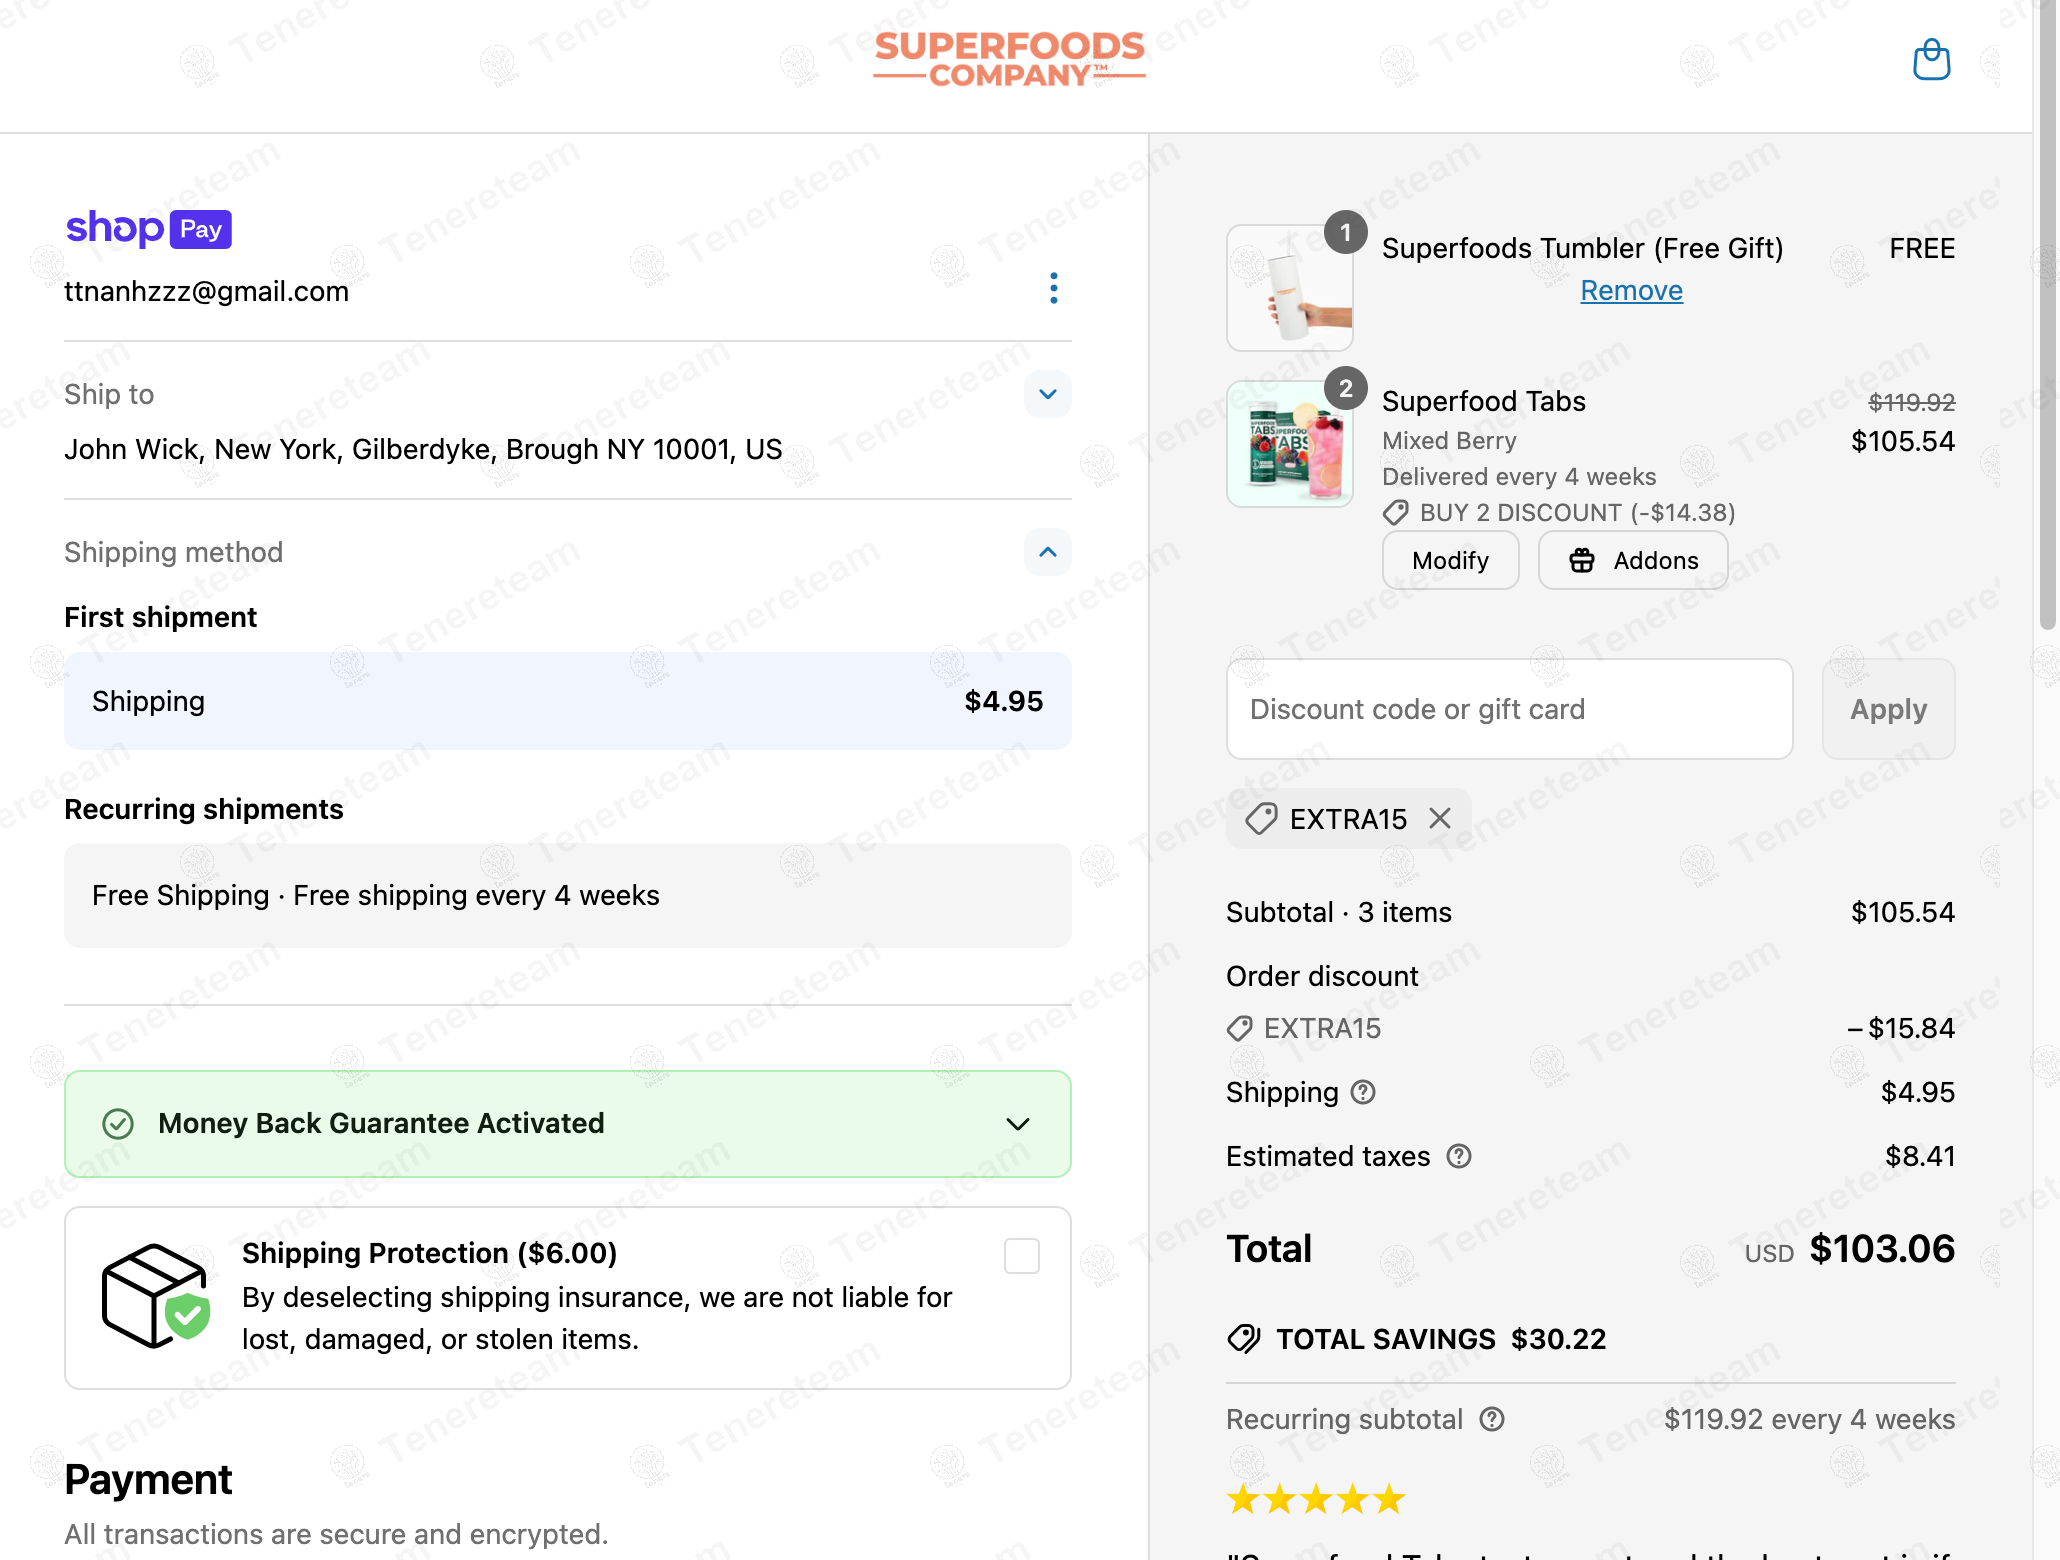Click the Discount code or gift card field
The height and width of the screenshot is (1560, 2060).
[1509, 709]
